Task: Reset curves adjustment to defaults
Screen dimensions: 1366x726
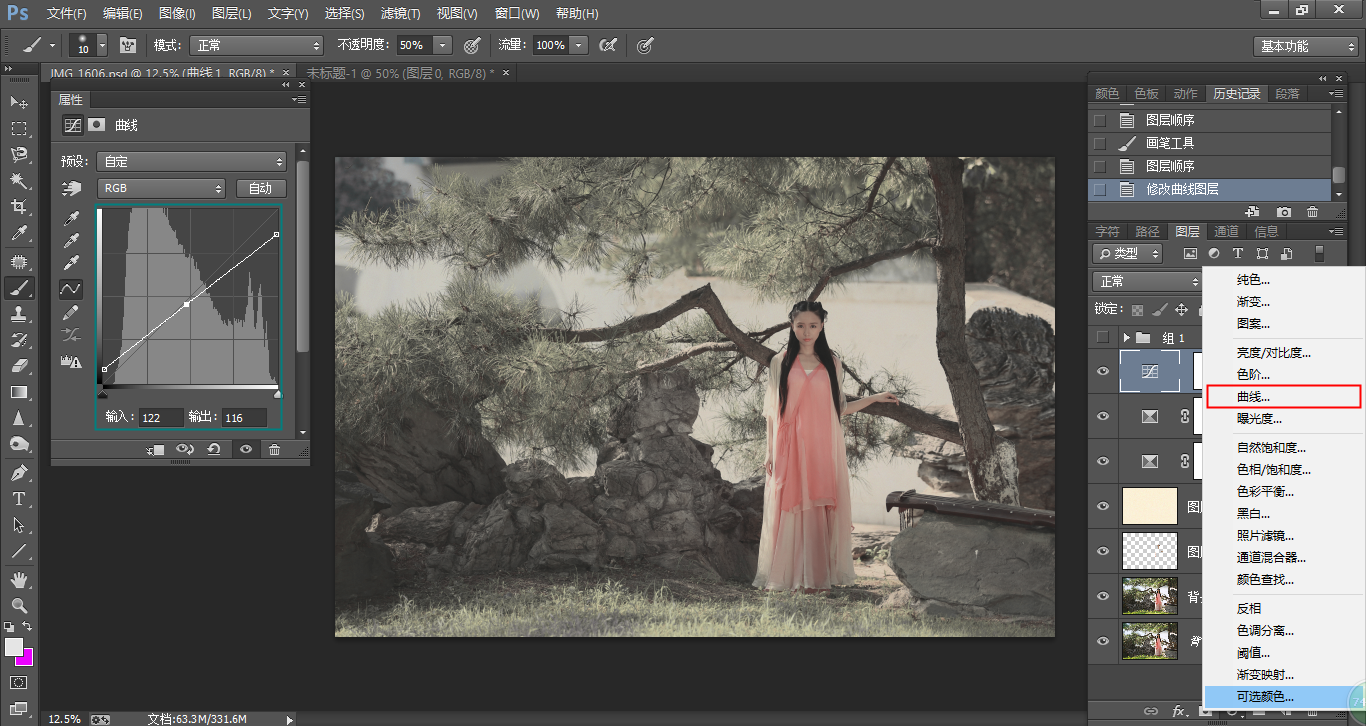Action: [214, 450]
